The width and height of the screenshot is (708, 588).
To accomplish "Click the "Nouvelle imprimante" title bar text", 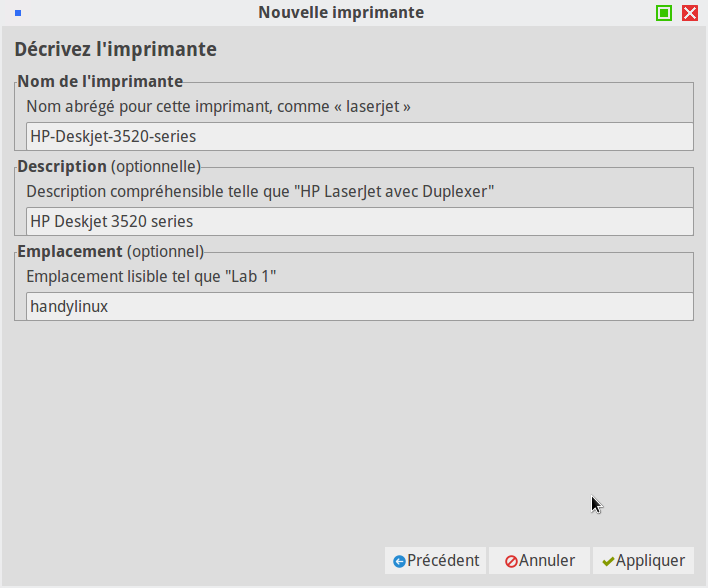I will coord(341,13).
